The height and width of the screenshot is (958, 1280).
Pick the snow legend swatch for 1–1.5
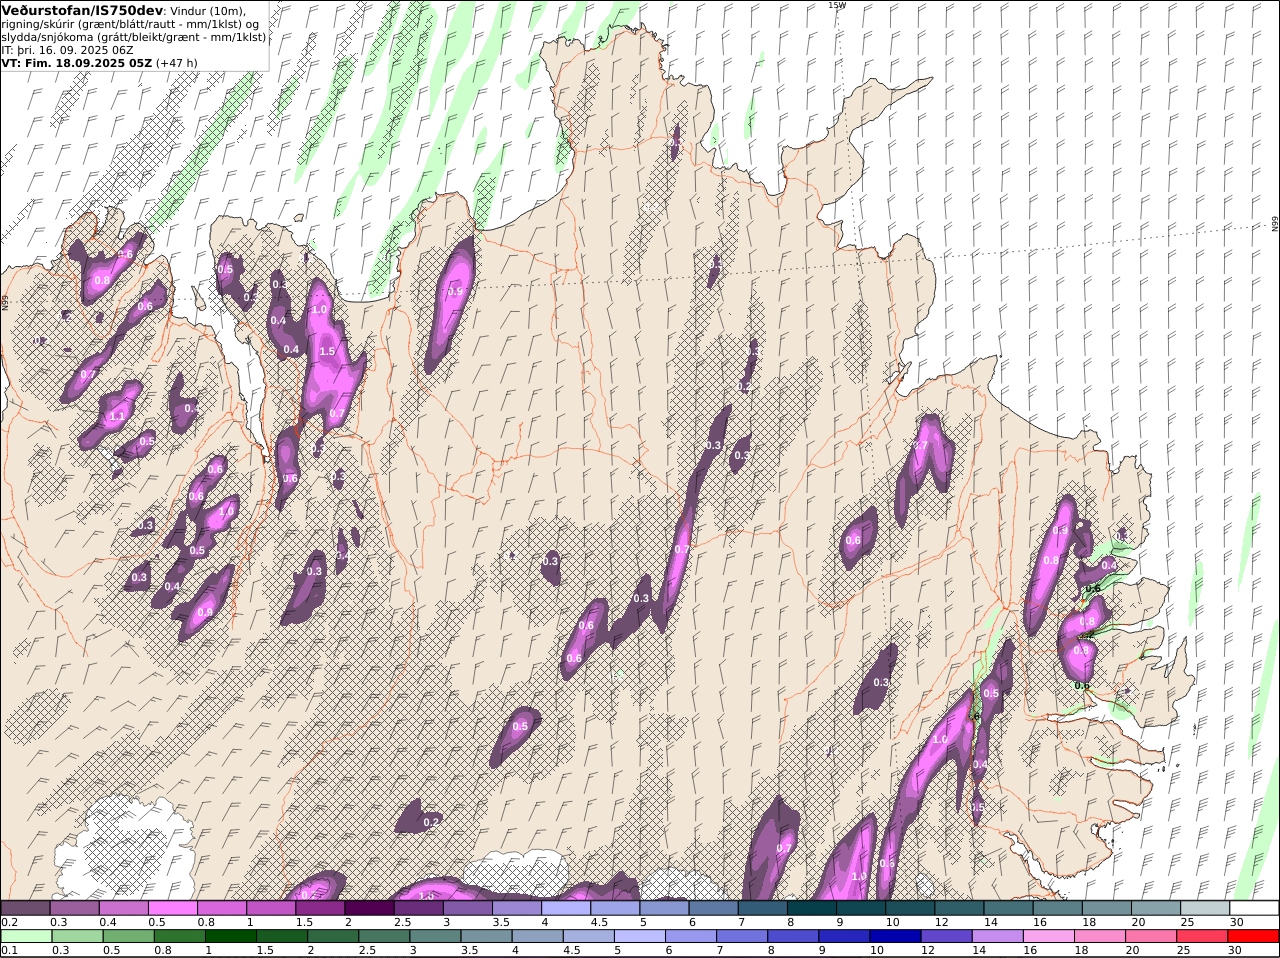(271, 908)
